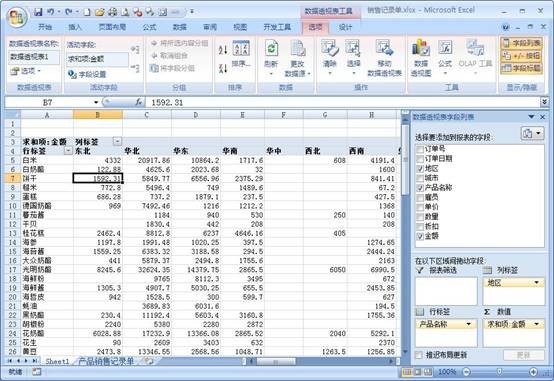Redo the last undone action
The width and height of the screenshot is (554, 381).
tap(69, 12)
